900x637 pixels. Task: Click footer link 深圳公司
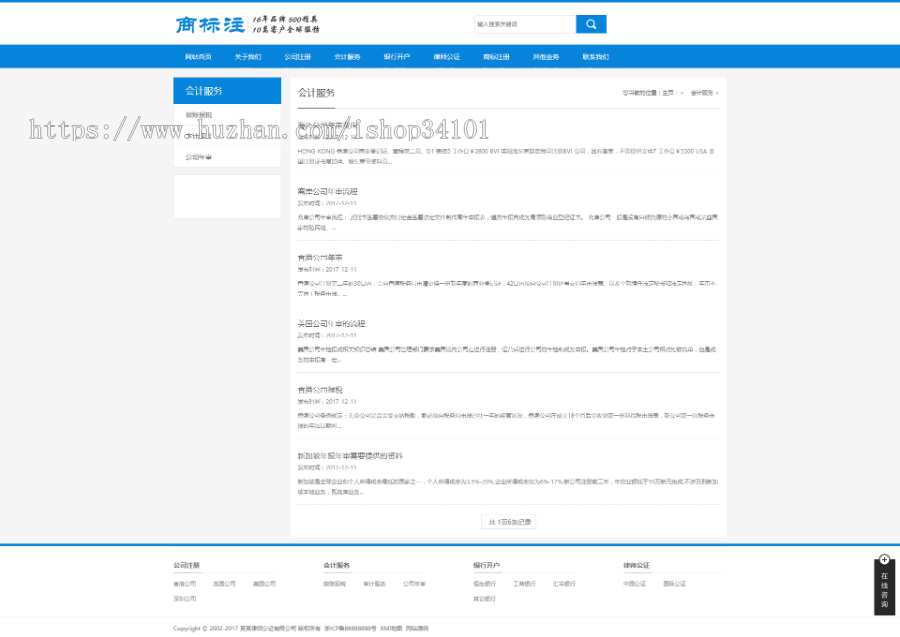click(185, 599)
